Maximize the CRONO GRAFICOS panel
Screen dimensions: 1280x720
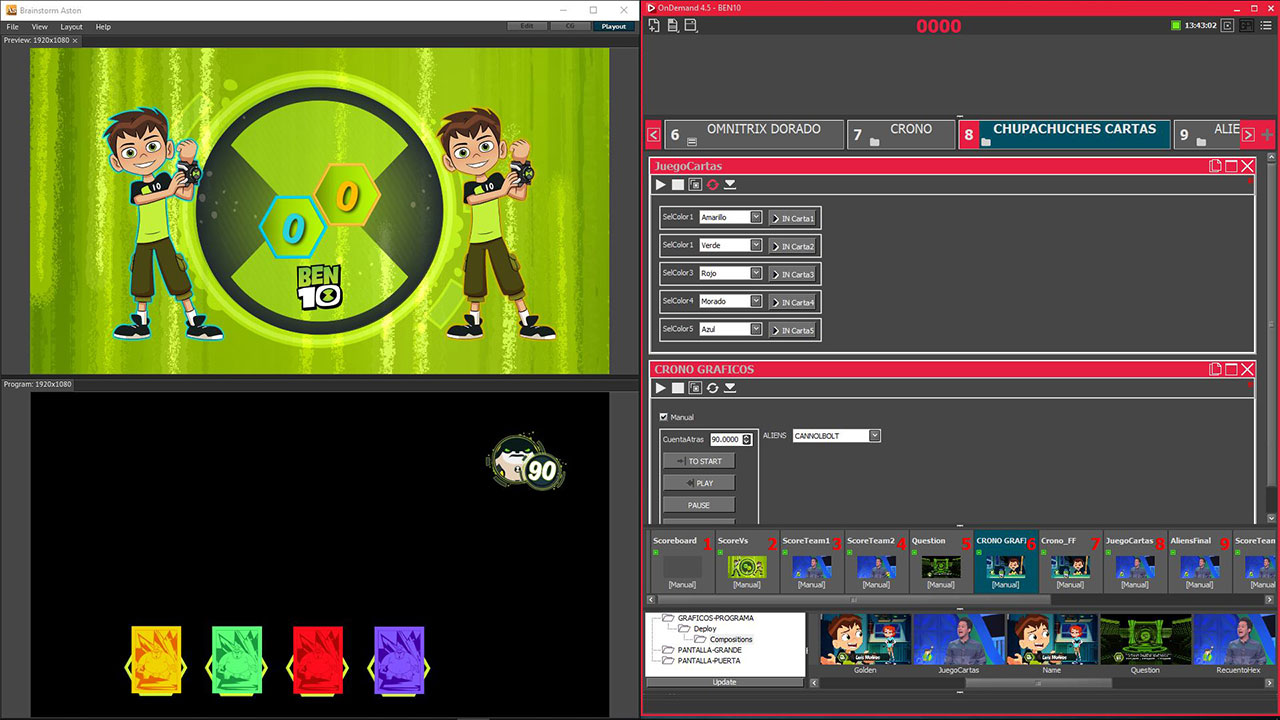1232,369
